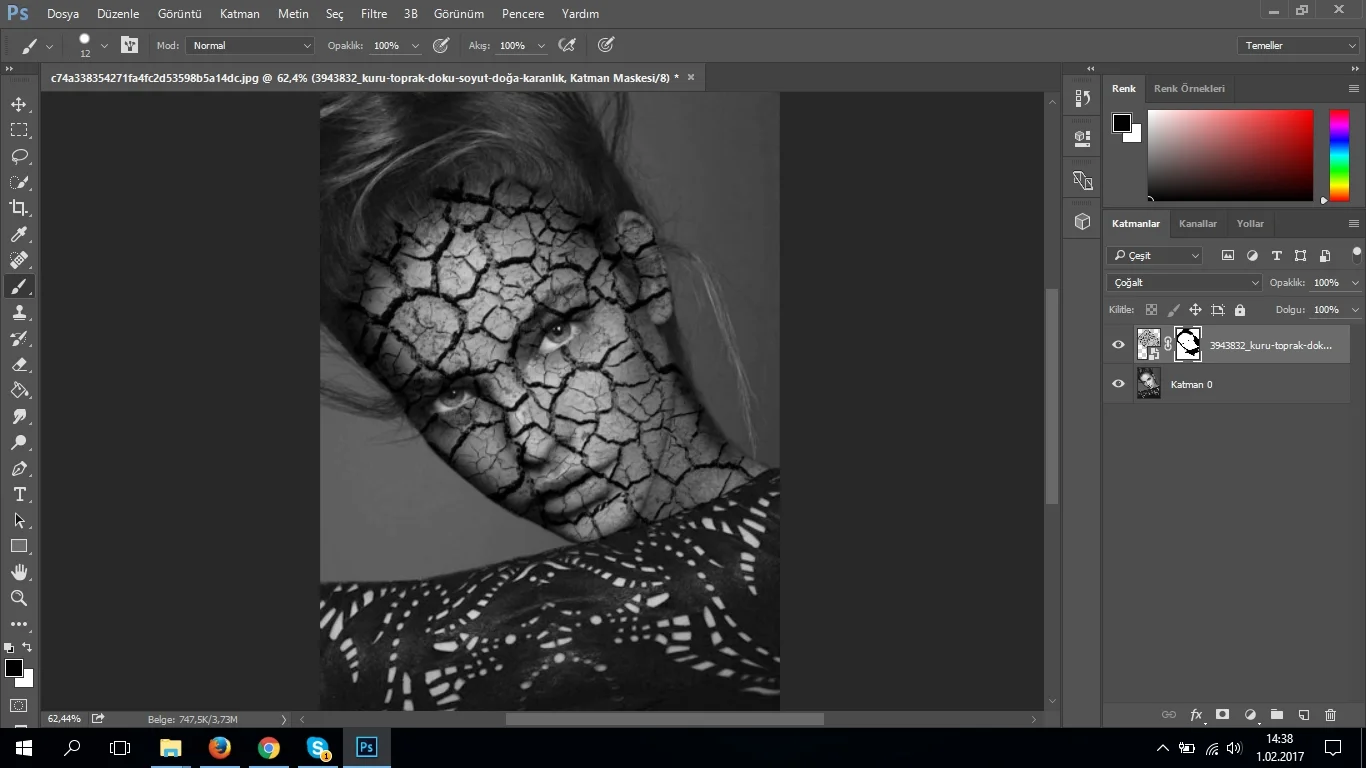Switch to the Kanallar tab
This screenshot has height=768, width=1366.
1198,223
